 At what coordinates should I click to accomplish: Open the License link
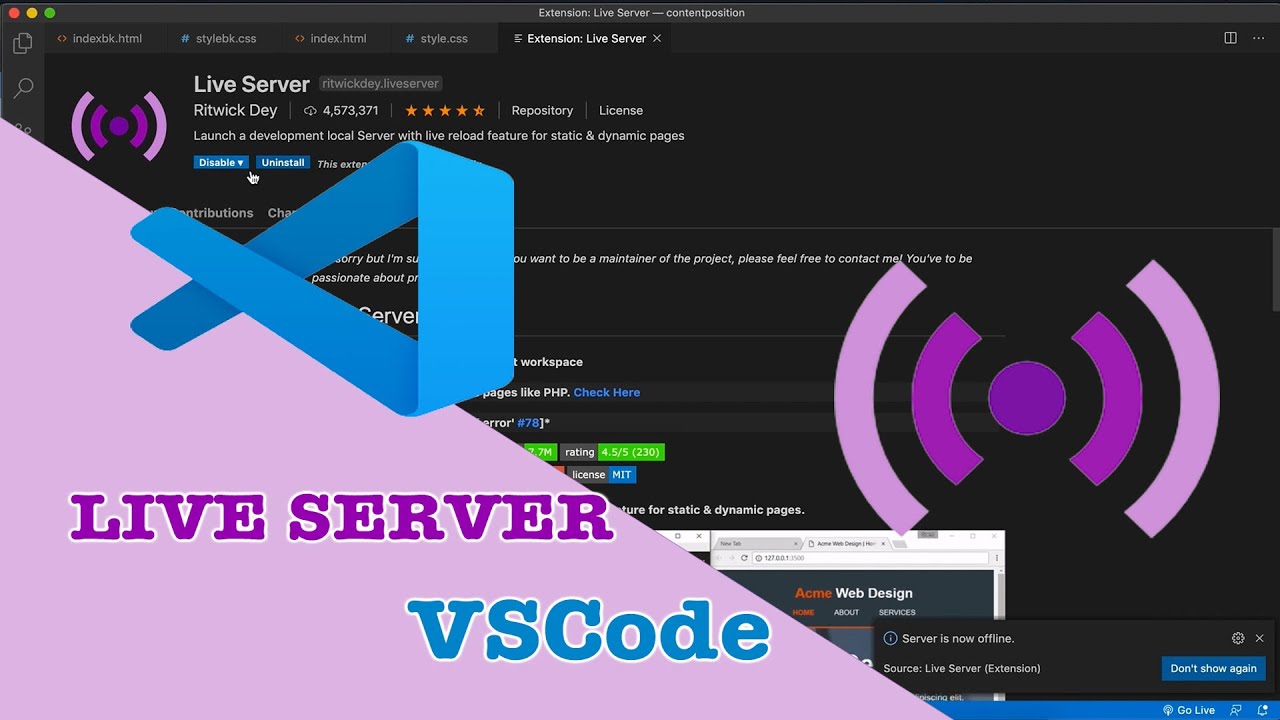pos(621,111)
